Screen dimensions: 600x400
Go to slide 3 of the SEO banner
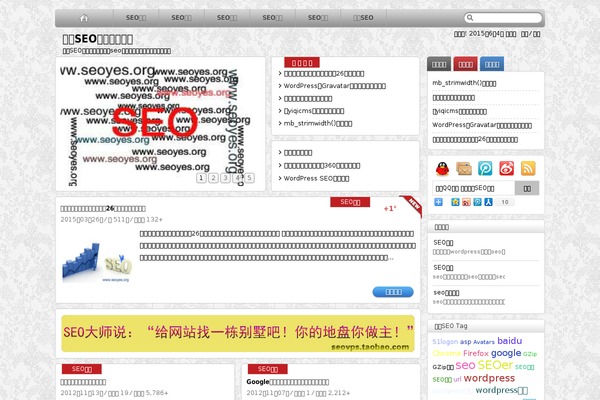[x=225, y=178]
